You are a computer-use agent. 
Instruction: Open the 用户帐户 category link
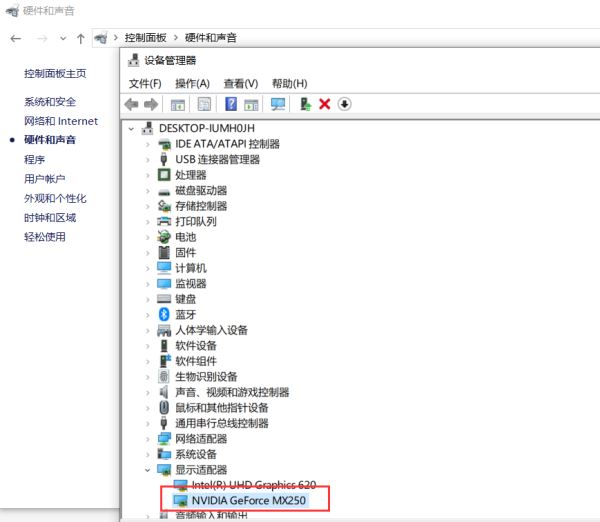(x=44, y=179)
